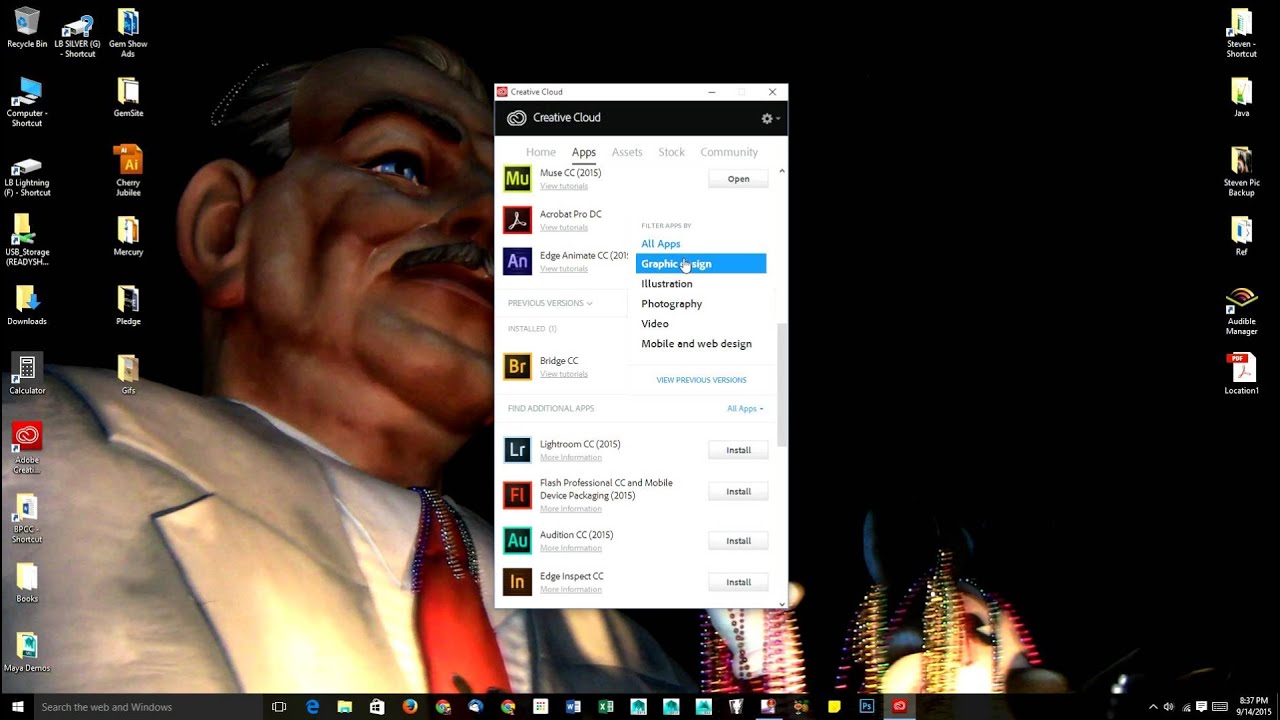Open All Apps dropdown beside Find Additional Apps
Image resolution: width=1280 pixels, height=720 pixels.
745,409
